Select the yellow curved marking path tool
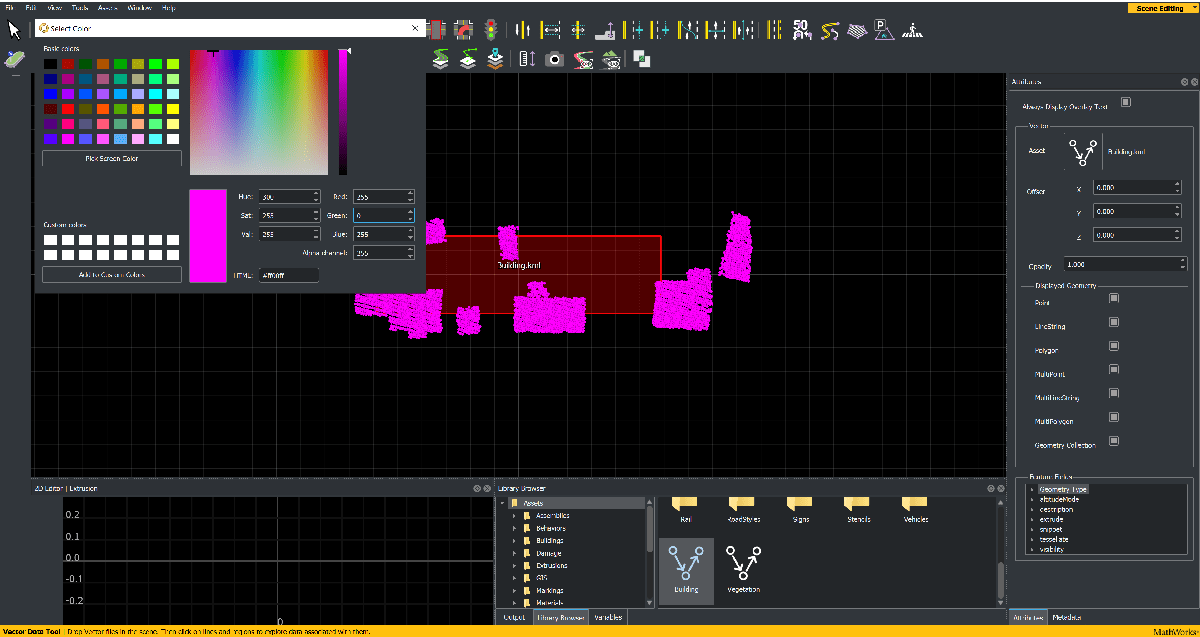Viewport: 1200px width, 637px height. click(829, 30)
